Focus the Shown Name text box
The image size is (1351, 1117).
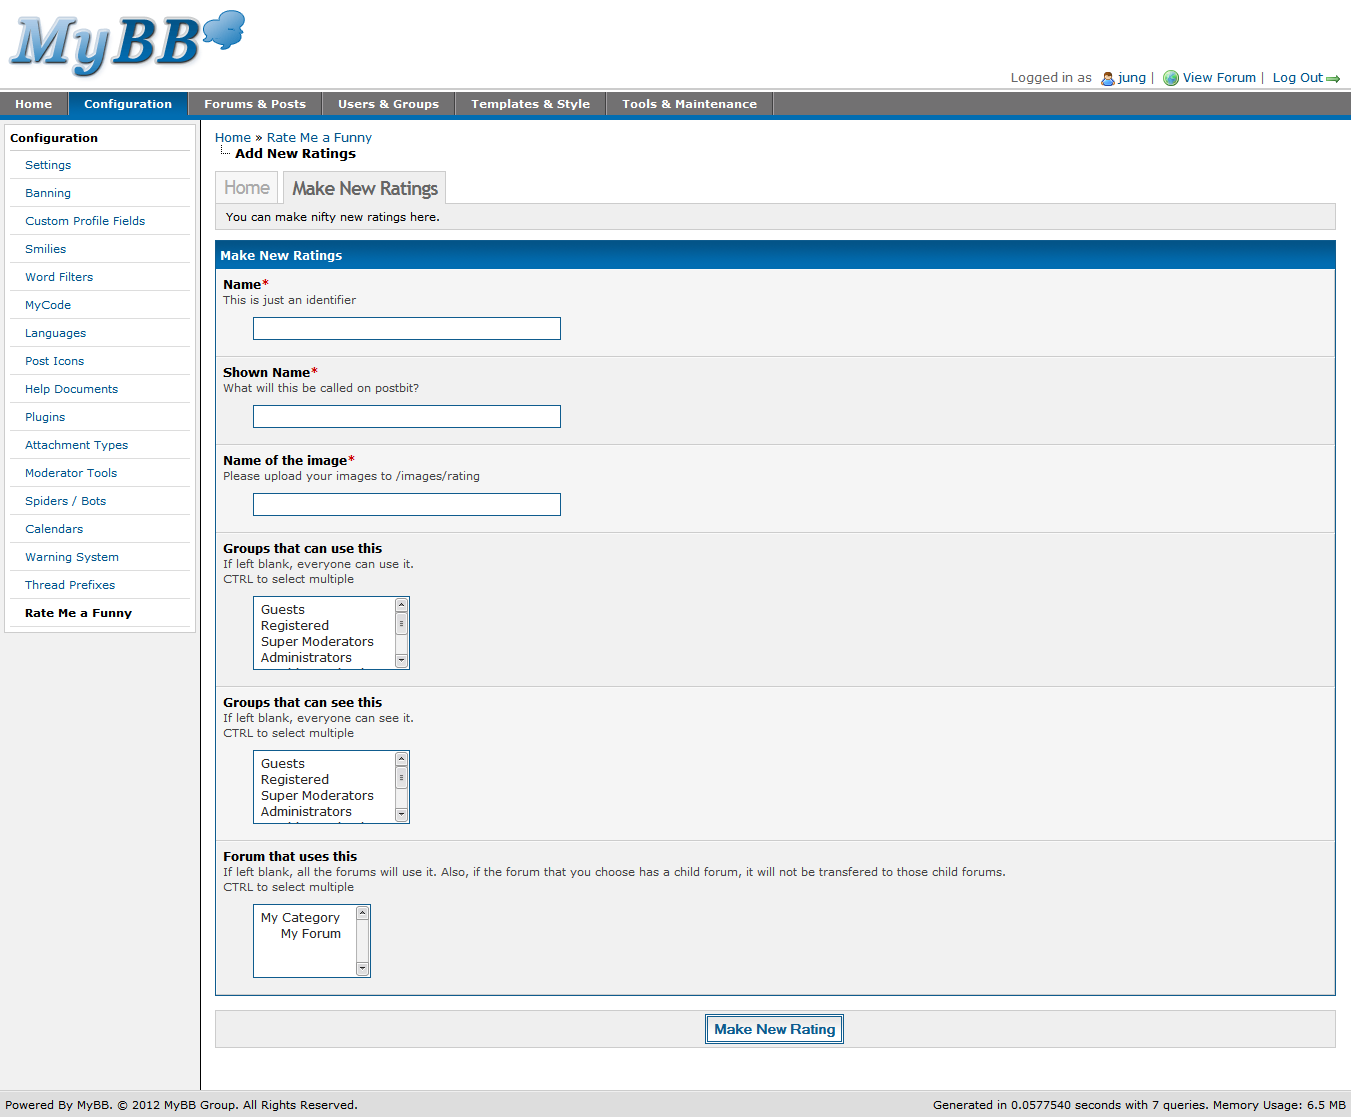[406, 417]
